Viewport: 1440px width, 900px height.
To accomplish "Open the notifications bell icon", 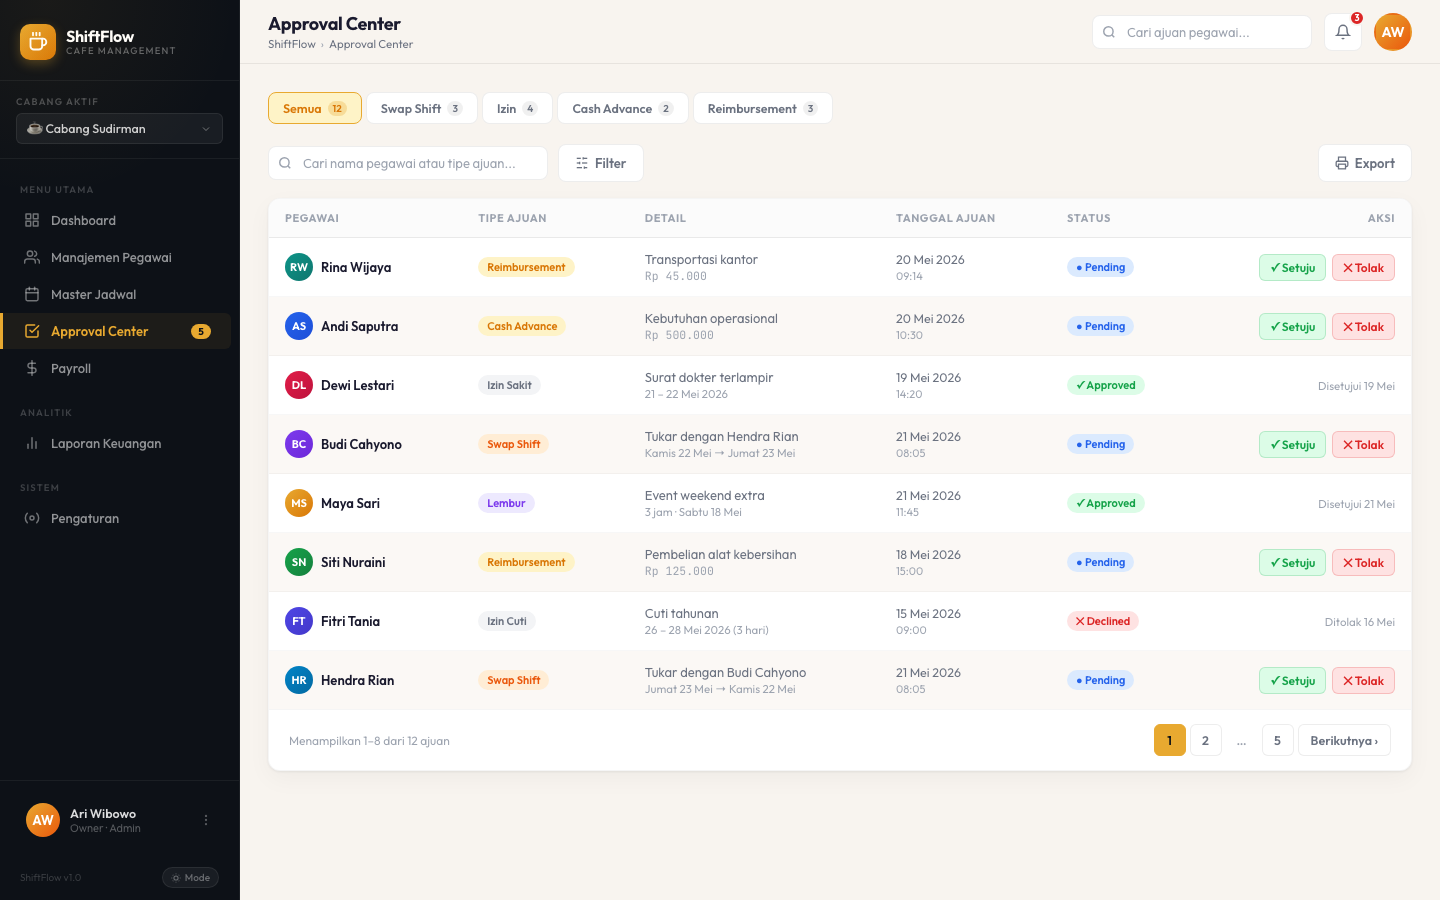I will [1343, 32].
